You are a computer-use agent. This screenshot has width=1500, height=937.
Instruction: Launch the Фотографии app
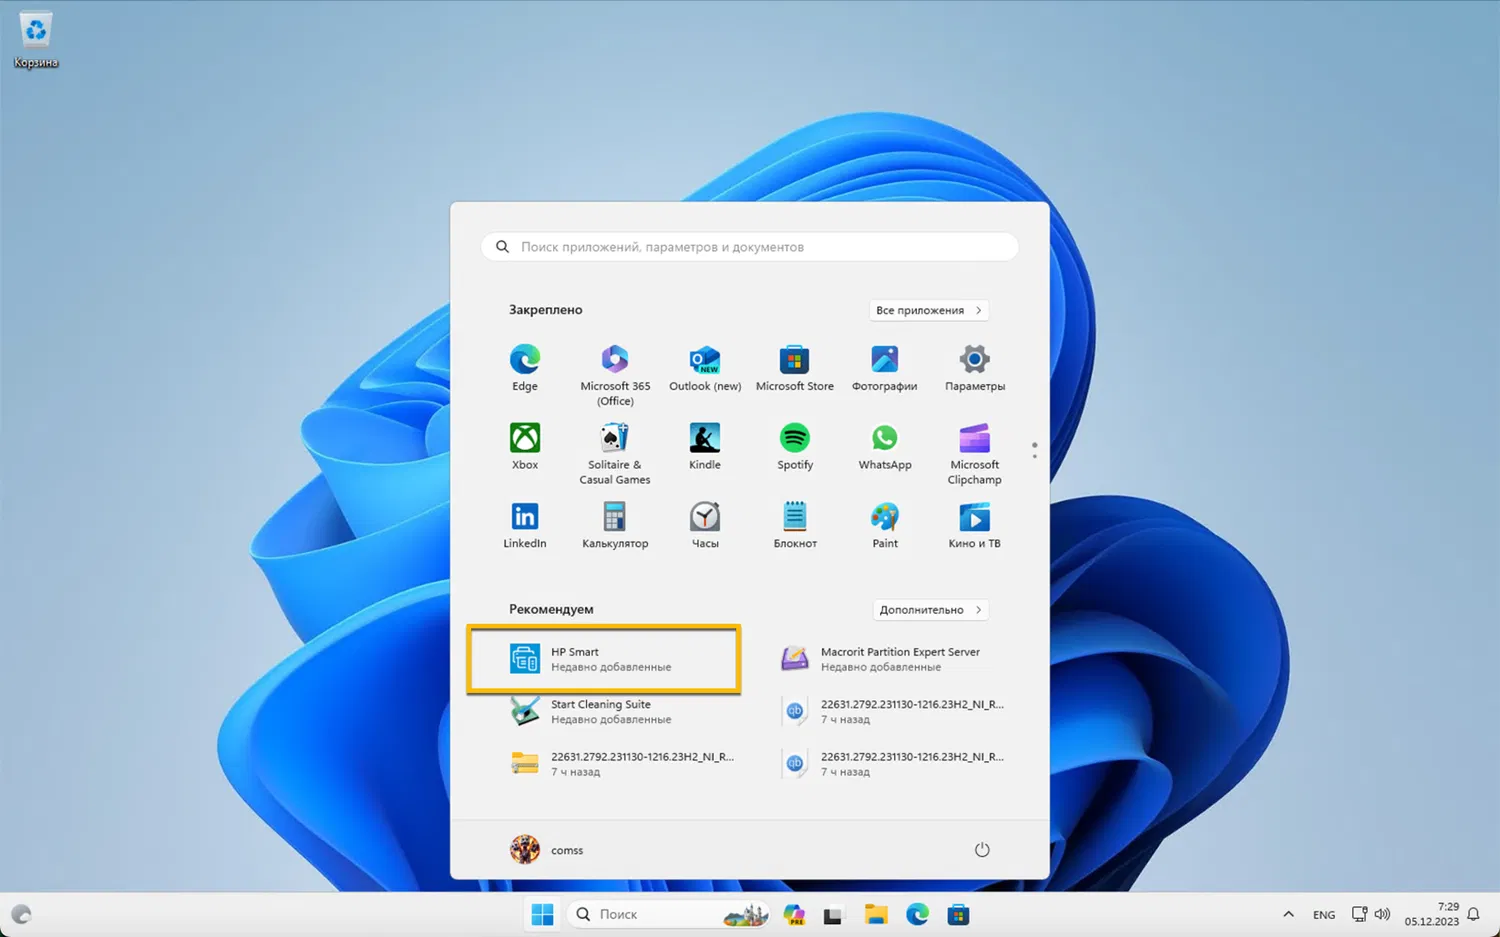[885, 368]
